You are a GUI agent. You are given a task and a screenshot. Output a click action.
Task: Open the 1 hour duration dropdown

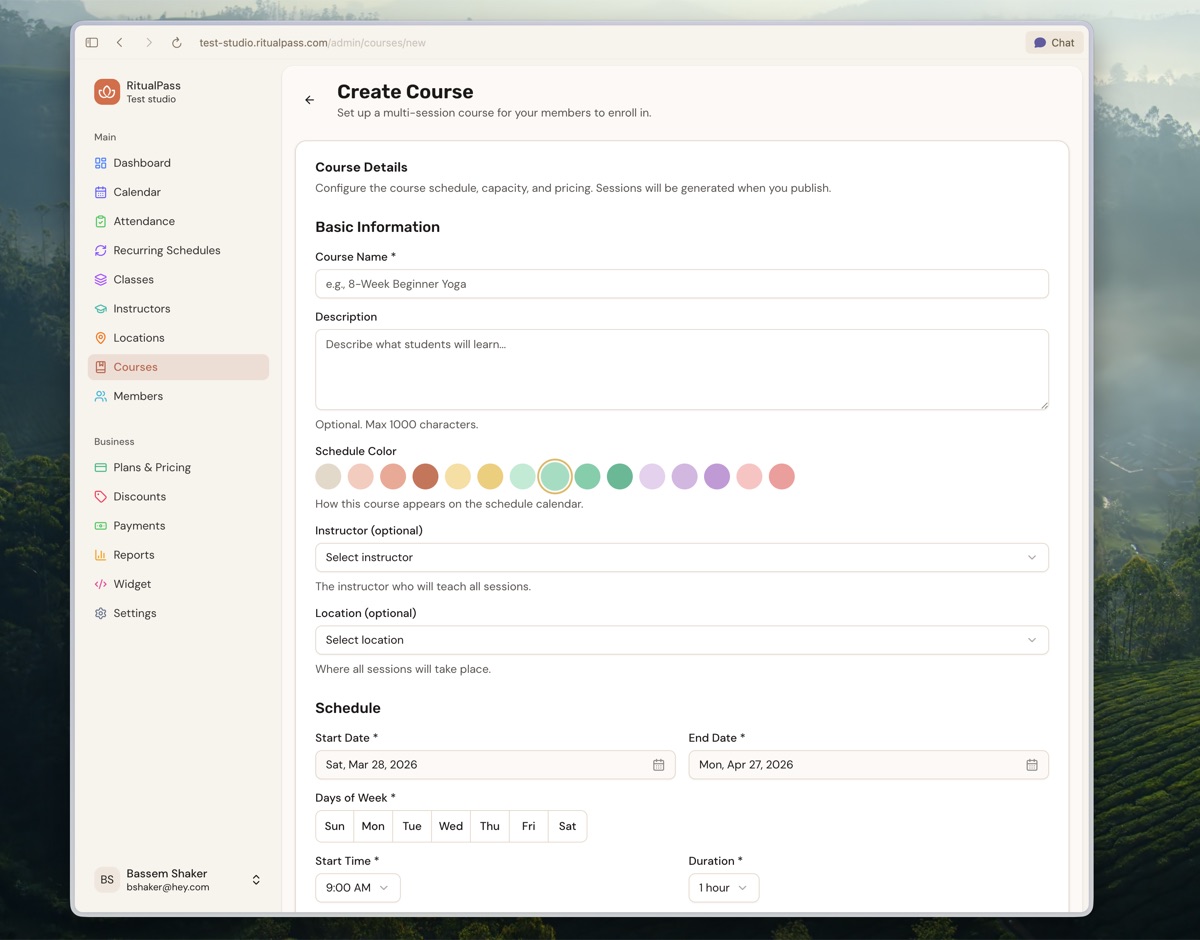click(x=724, y=888)
